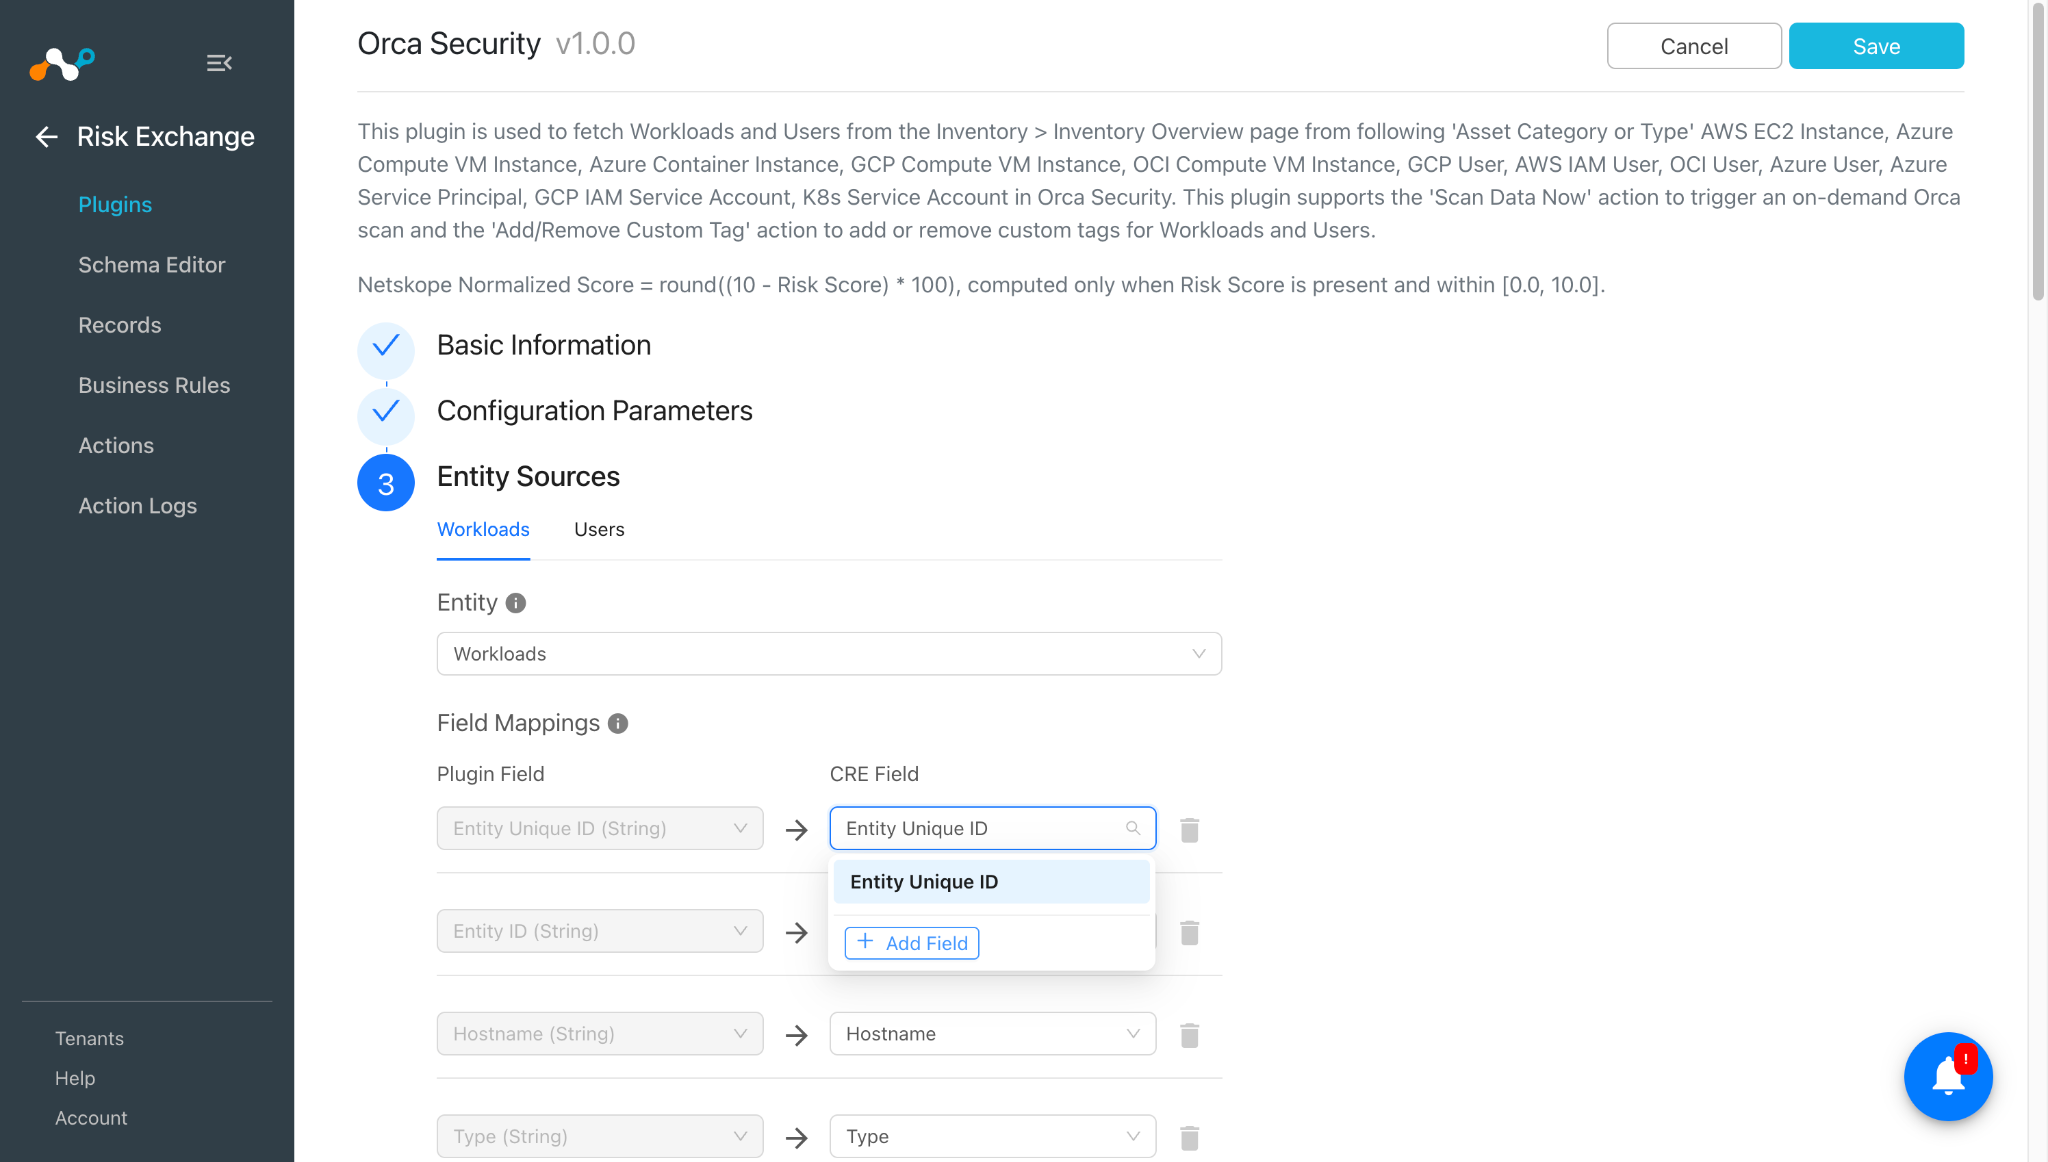Show Entity info tooltip icon
The width and height of the screenshot is (2048, 1162).
[x=516, y=603]
